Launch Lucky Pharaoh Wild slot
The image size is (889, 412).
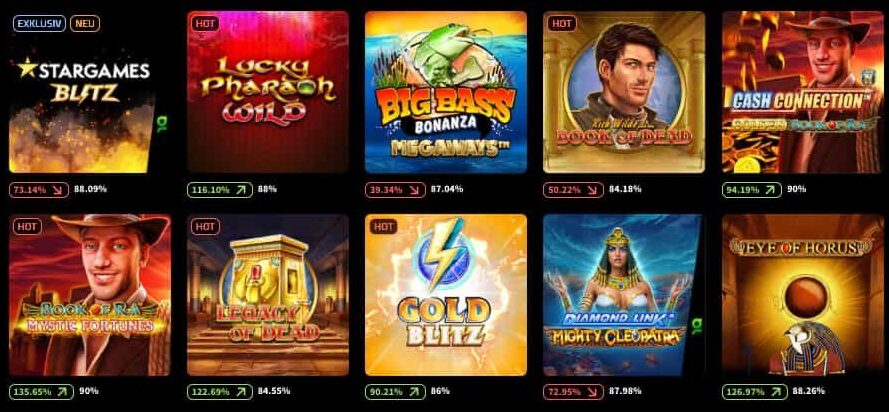tap(268, 92)
